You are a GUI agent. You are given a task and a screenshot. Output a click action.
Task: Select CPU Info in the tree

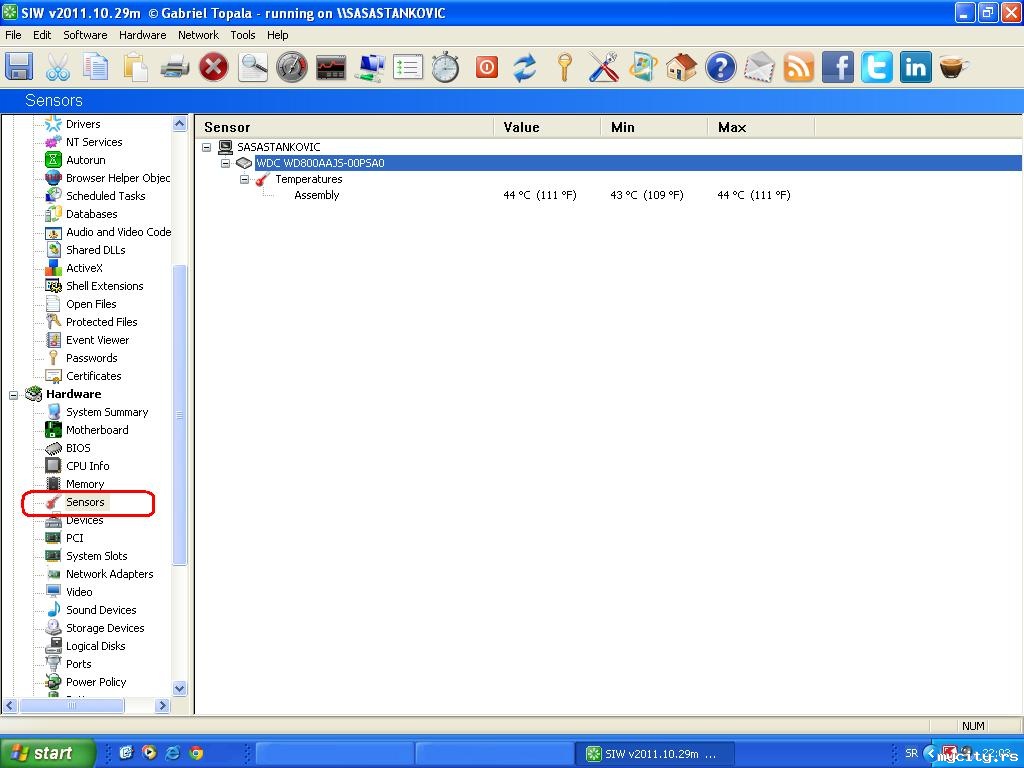click(88, 466)
